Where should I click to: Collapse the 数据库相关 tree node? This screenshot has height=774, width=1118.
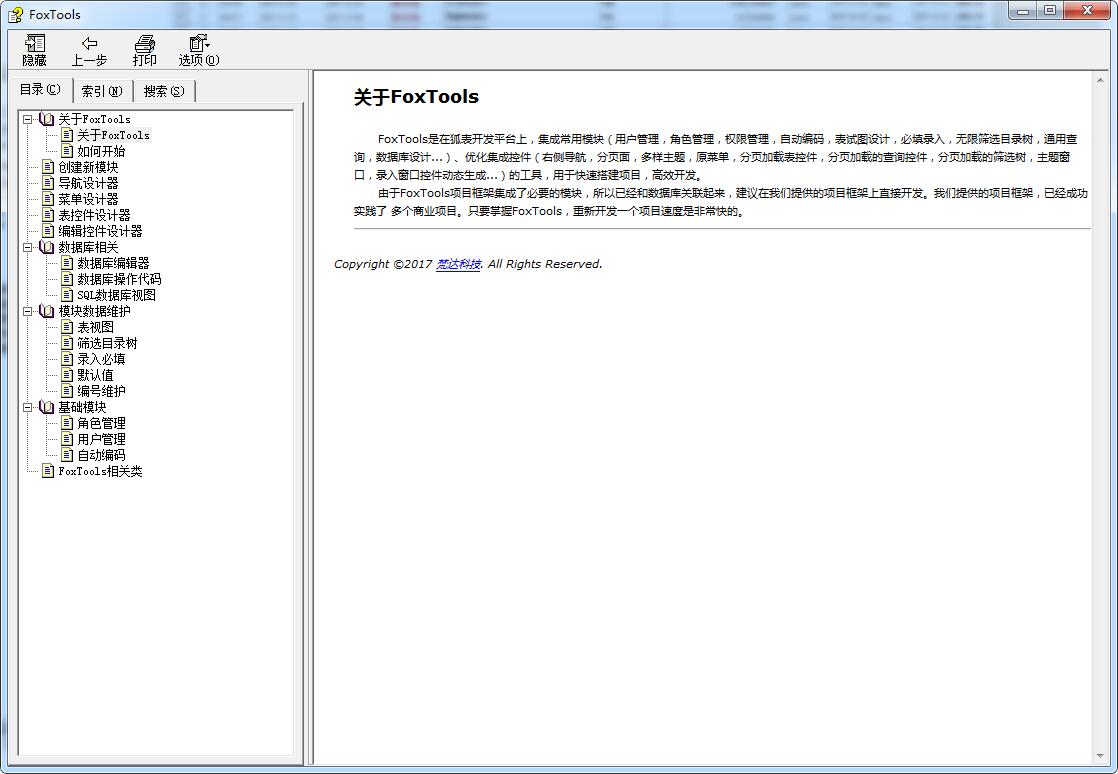28,247
